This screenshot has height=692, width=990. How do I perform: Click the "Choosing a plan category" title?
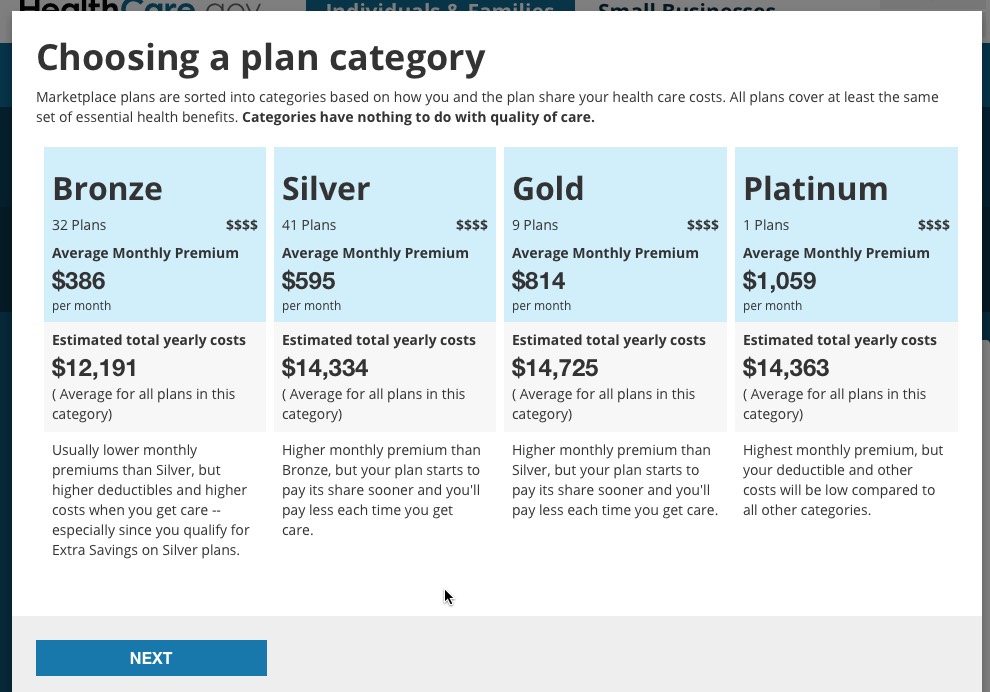click(x=261, y=58)
